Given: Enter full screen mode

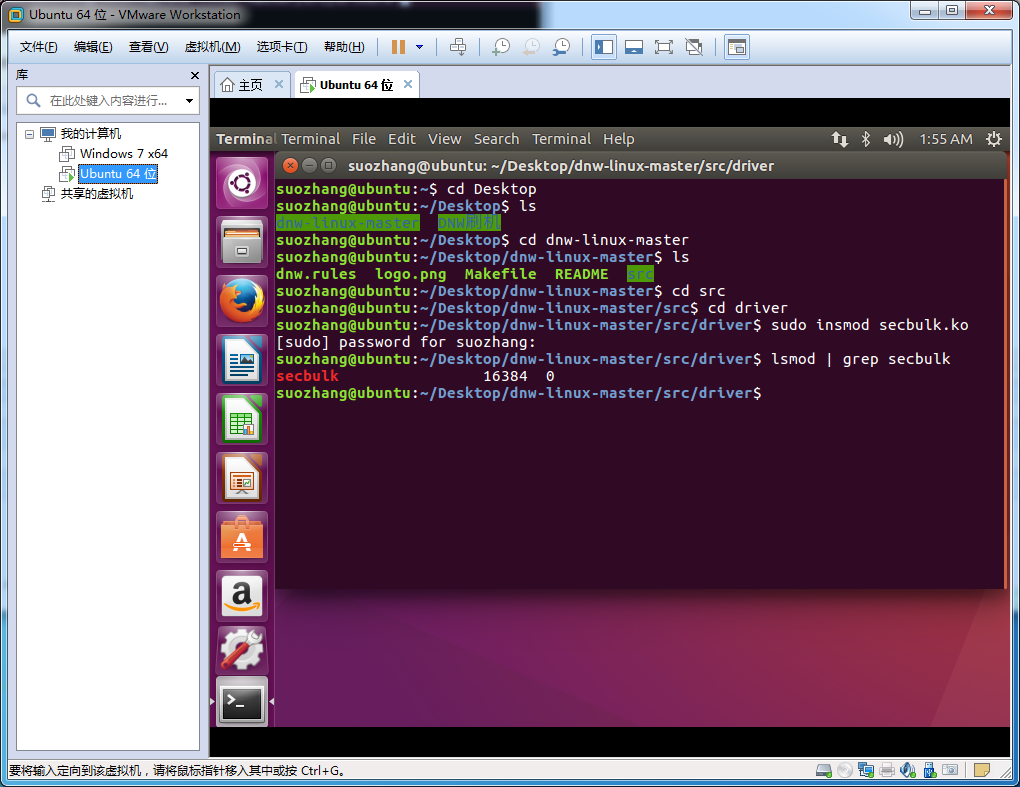Looking at the screenshot, I should click(663, 47).
